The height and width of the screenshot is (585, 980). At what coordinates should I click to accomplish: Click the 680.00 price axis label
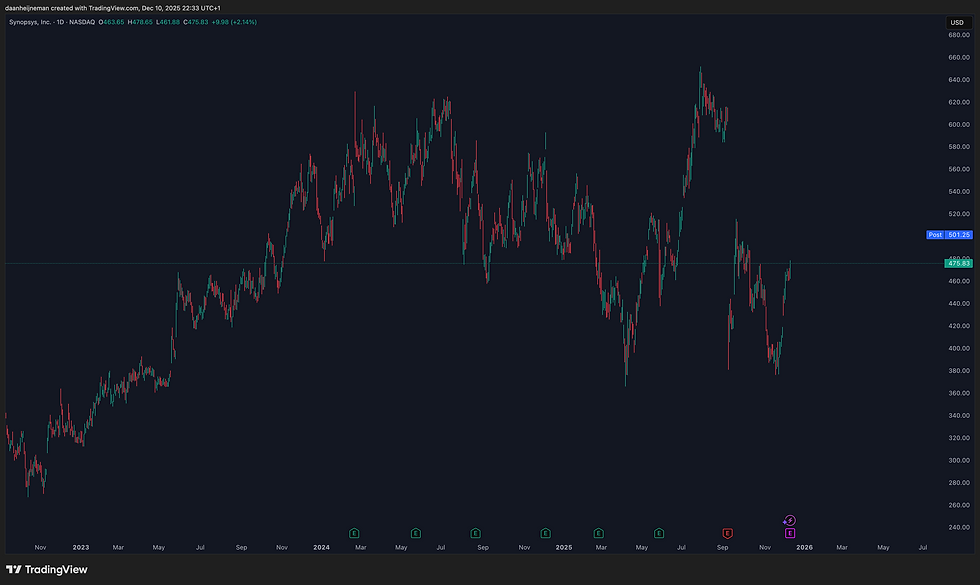tap(959, 35)
